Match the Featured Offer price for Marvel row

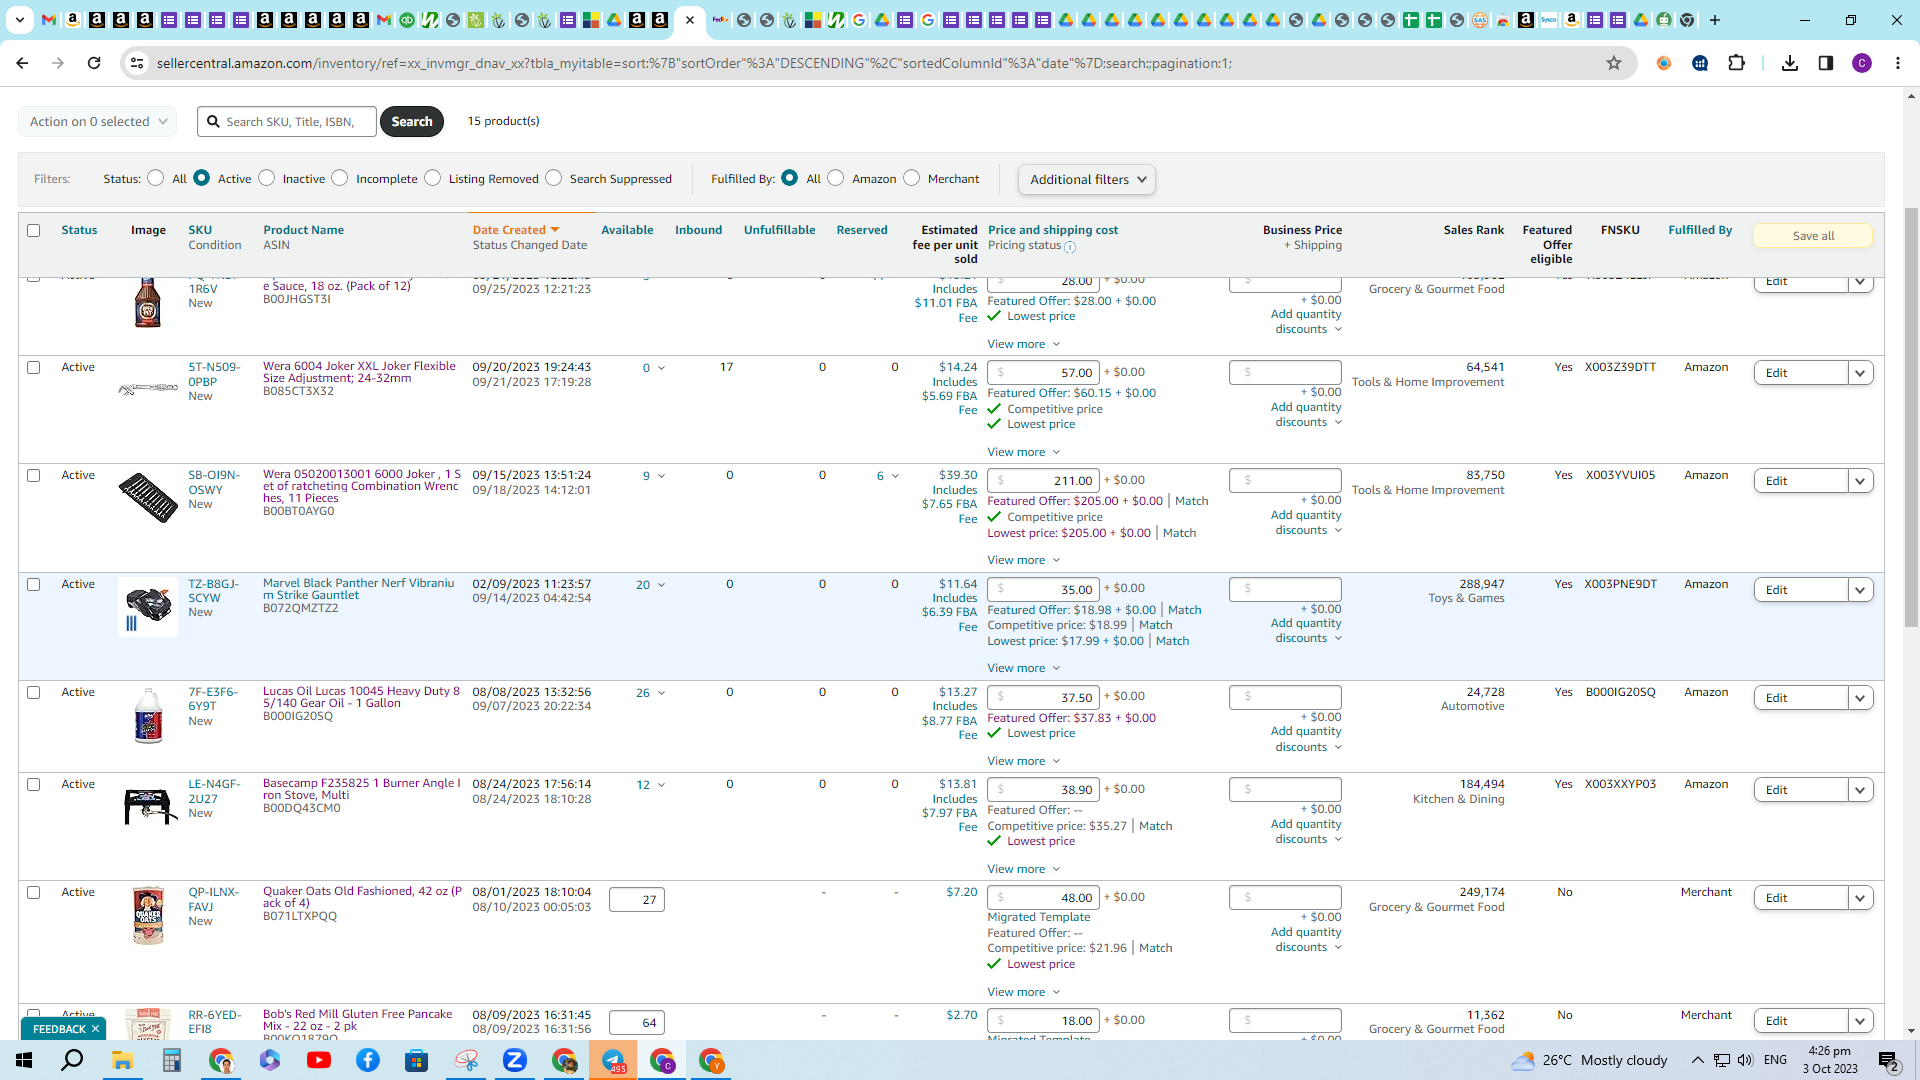[x=1185, y=610]
